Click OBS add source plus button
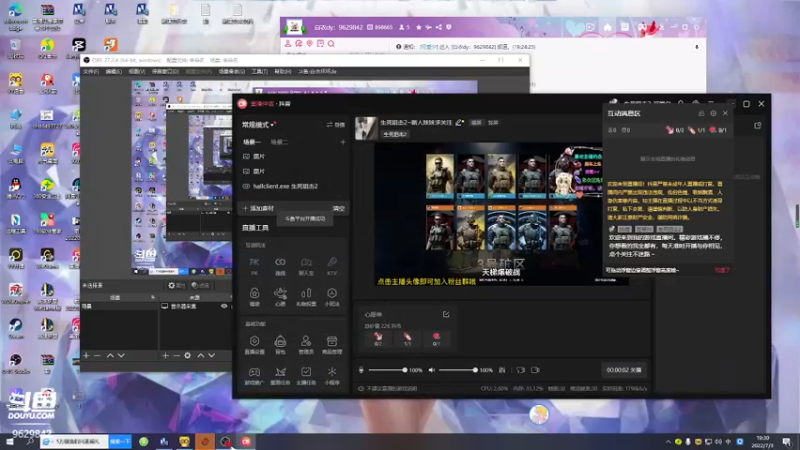 pyautogui.click(x=165, y=355)
